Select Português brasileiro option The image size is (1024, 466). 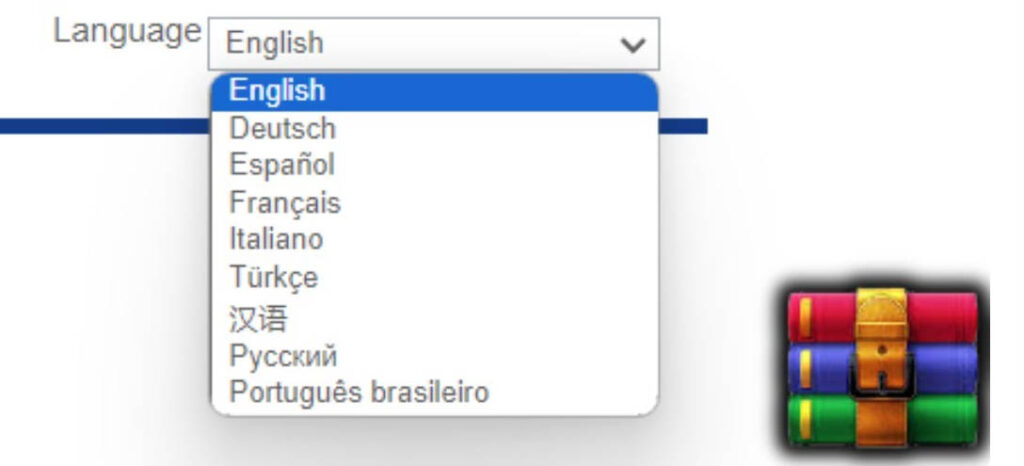click(359, 392)
